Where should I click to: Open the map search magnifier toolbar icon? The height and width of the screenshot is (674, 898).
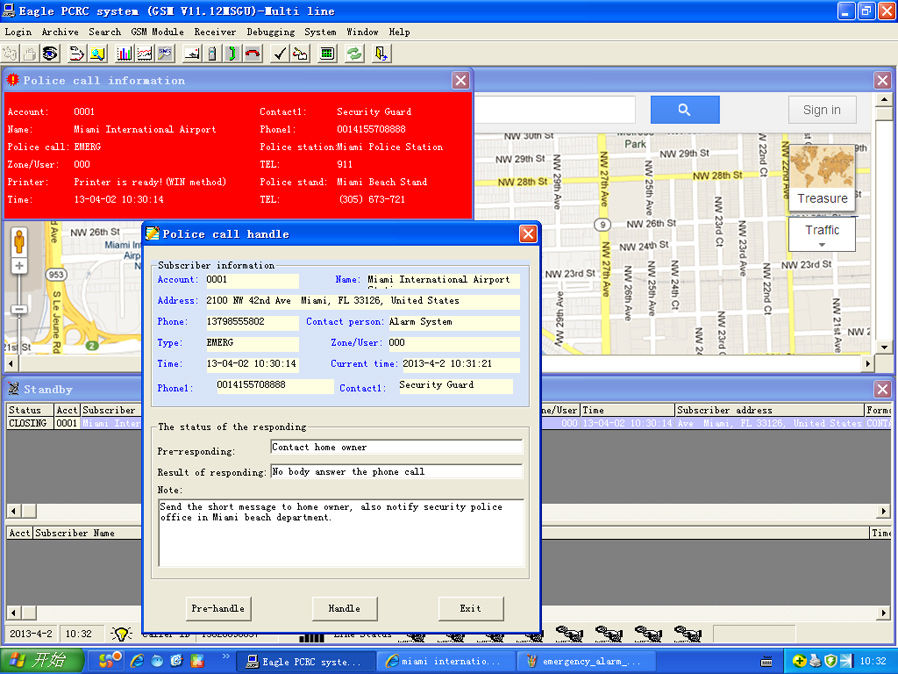(95, 53)
